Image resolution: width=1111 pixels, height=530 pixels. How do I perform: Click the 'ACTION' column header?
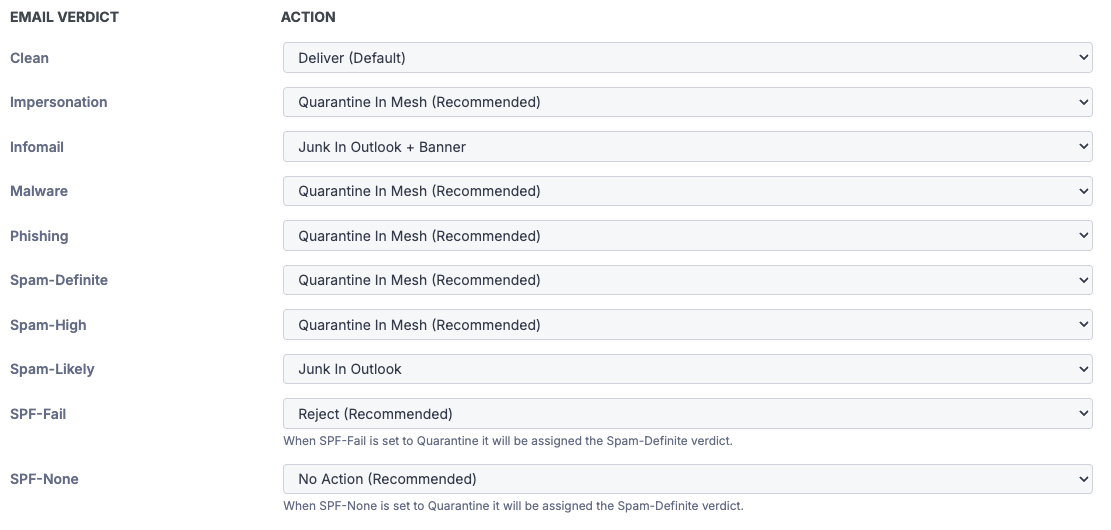coord(308,17)
